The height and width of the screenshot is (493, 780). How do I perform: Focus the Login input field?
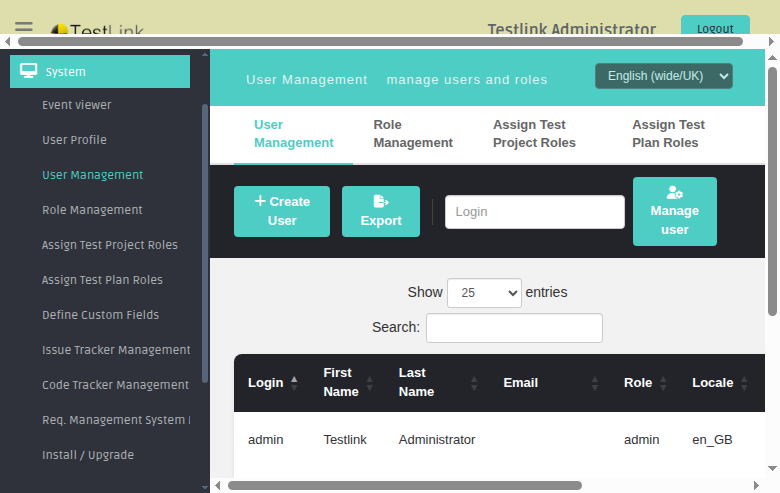coord(535,212)
